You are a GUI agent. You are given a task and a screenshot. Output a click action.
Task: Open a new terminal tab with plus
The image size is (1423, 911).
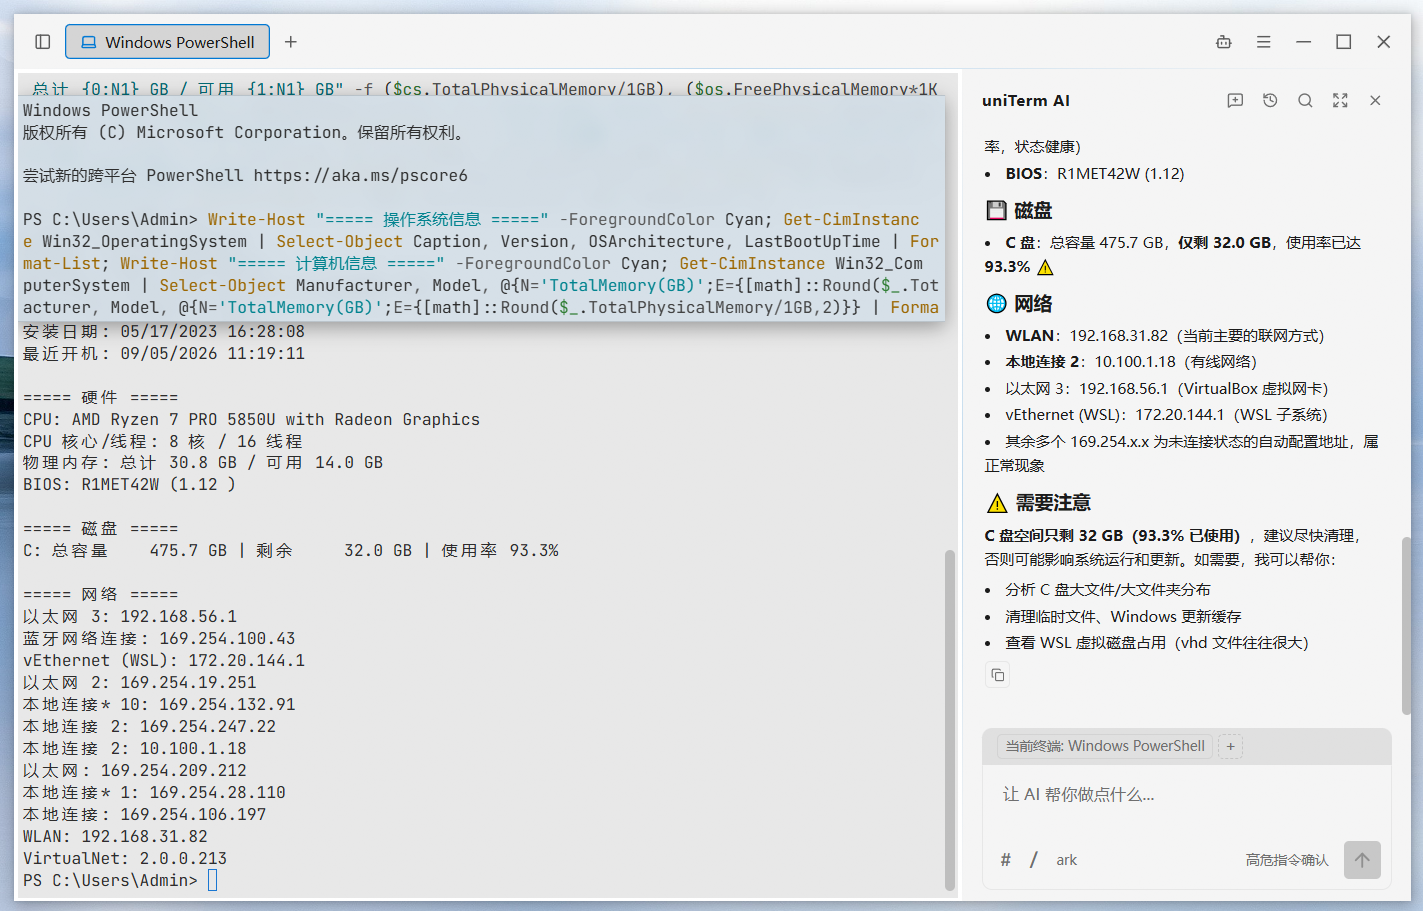[291, 42]
